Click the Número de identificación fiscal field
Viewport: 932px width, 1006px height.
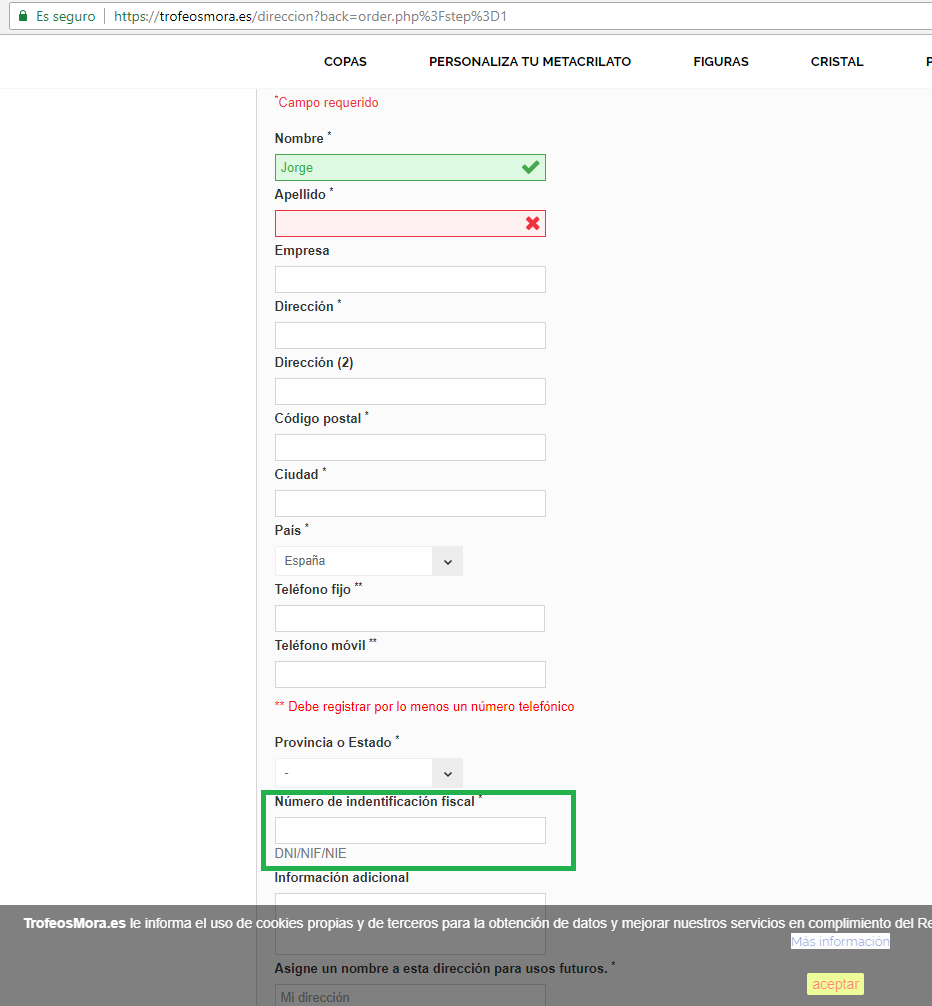410,830
